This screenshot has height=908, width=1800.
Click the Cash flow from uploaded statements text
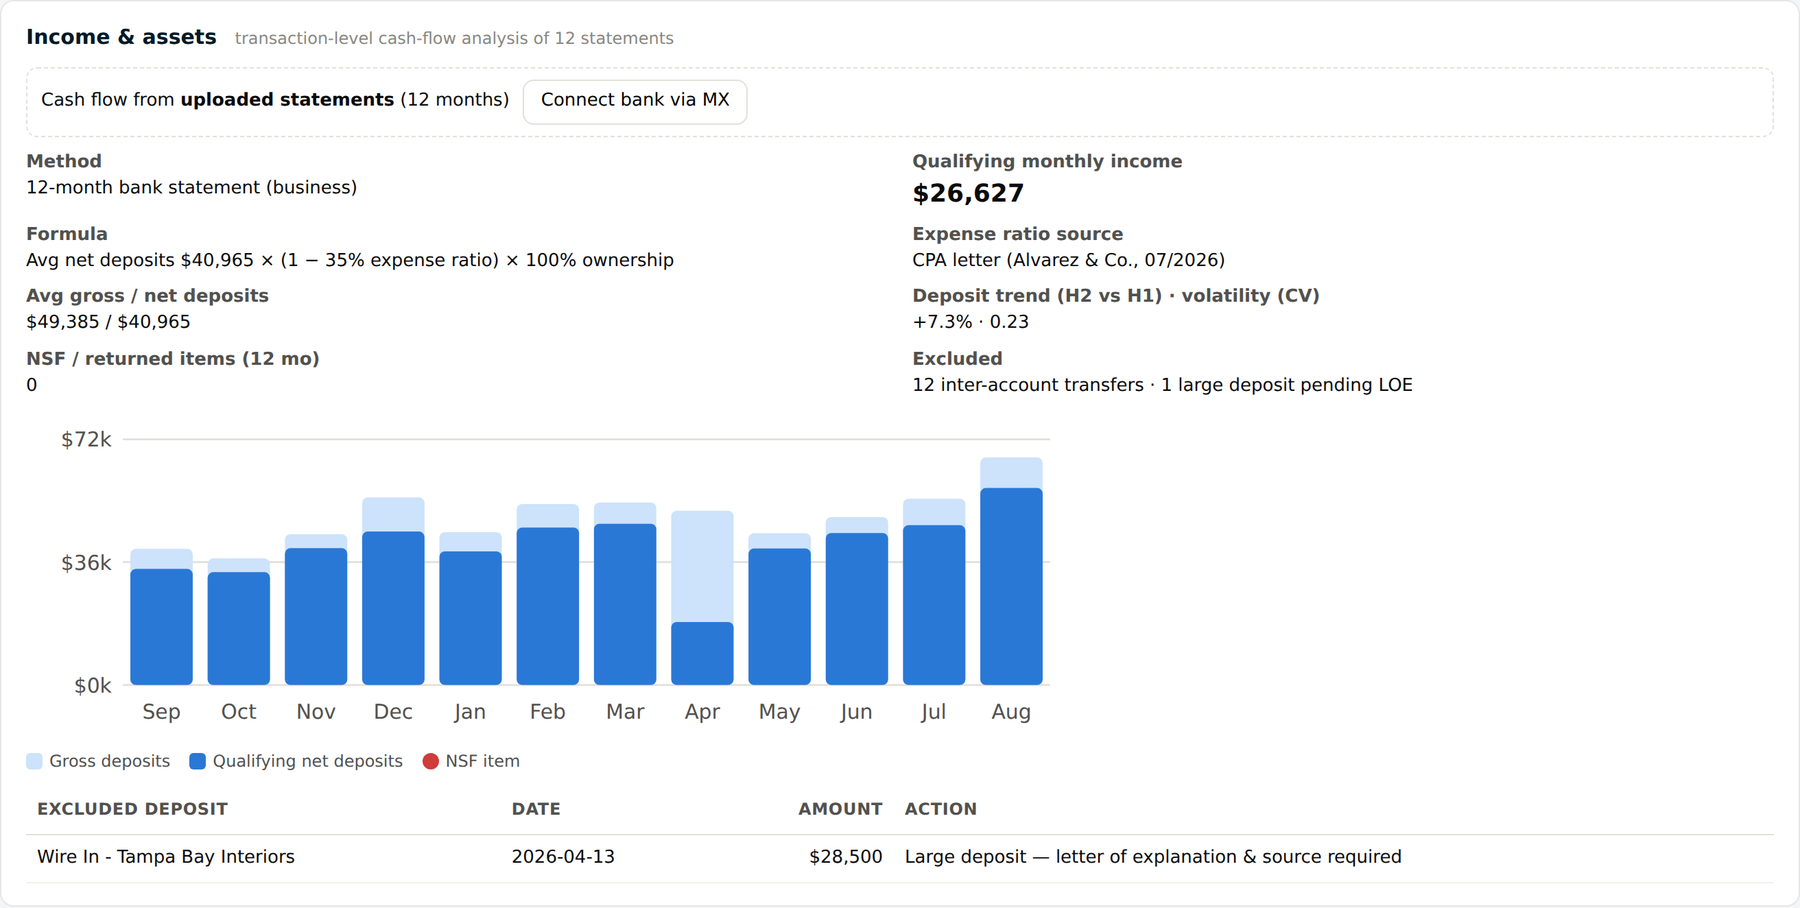[275, 100]
